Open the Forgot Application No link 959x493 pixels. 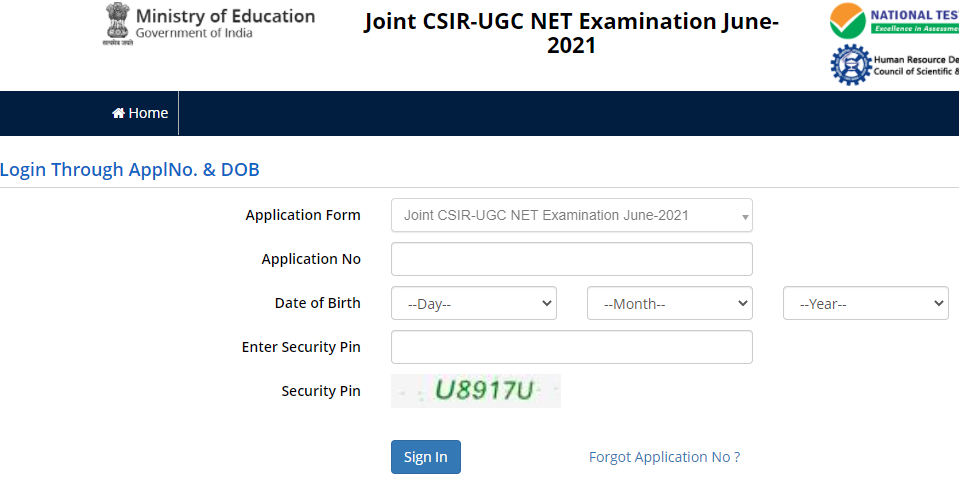[664, 457]
